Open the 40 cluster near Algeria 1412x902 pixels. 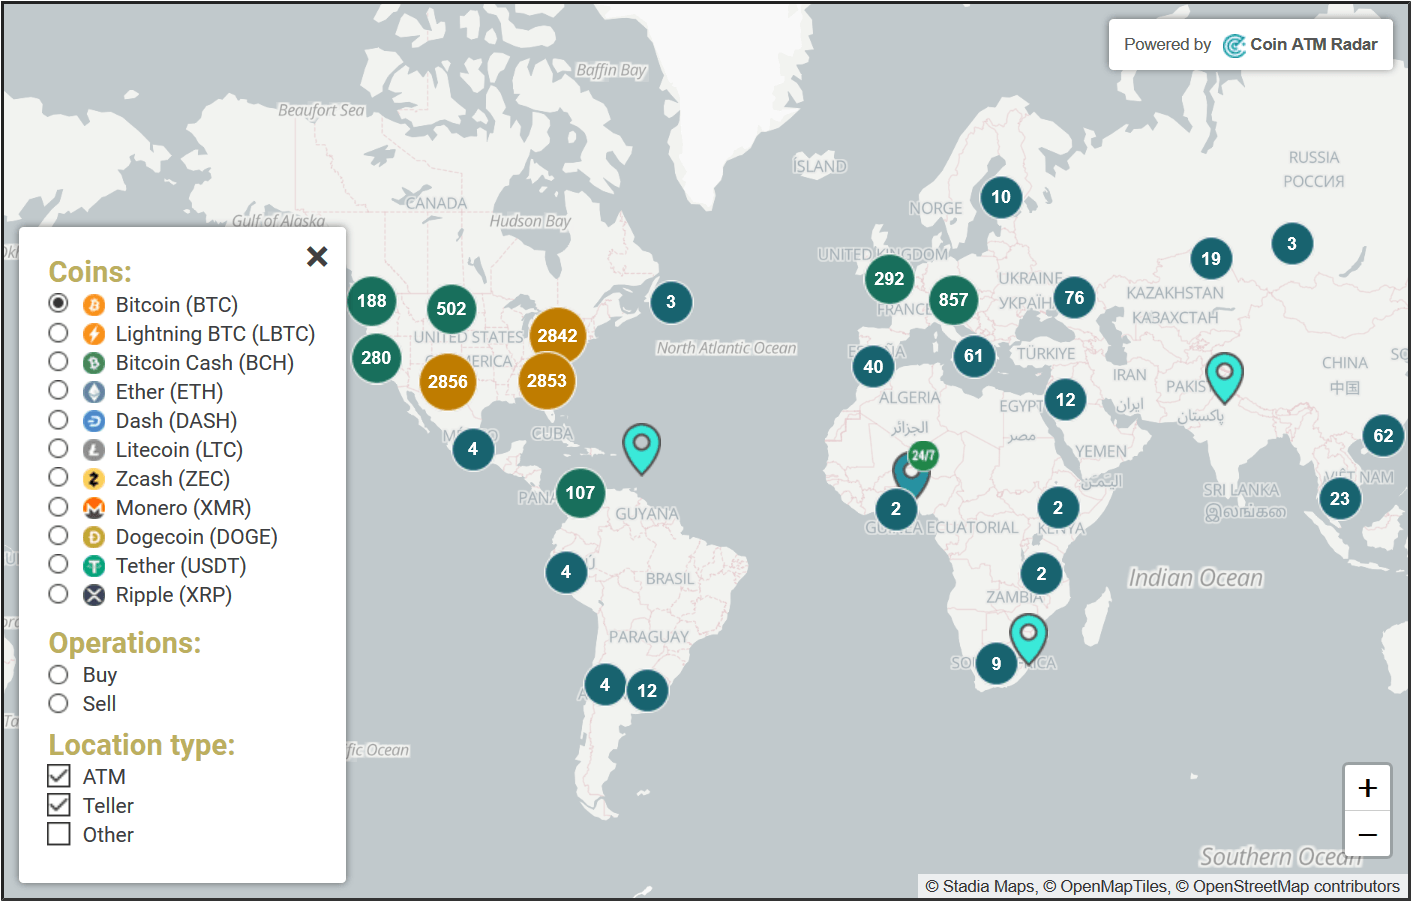coord(873,367)
